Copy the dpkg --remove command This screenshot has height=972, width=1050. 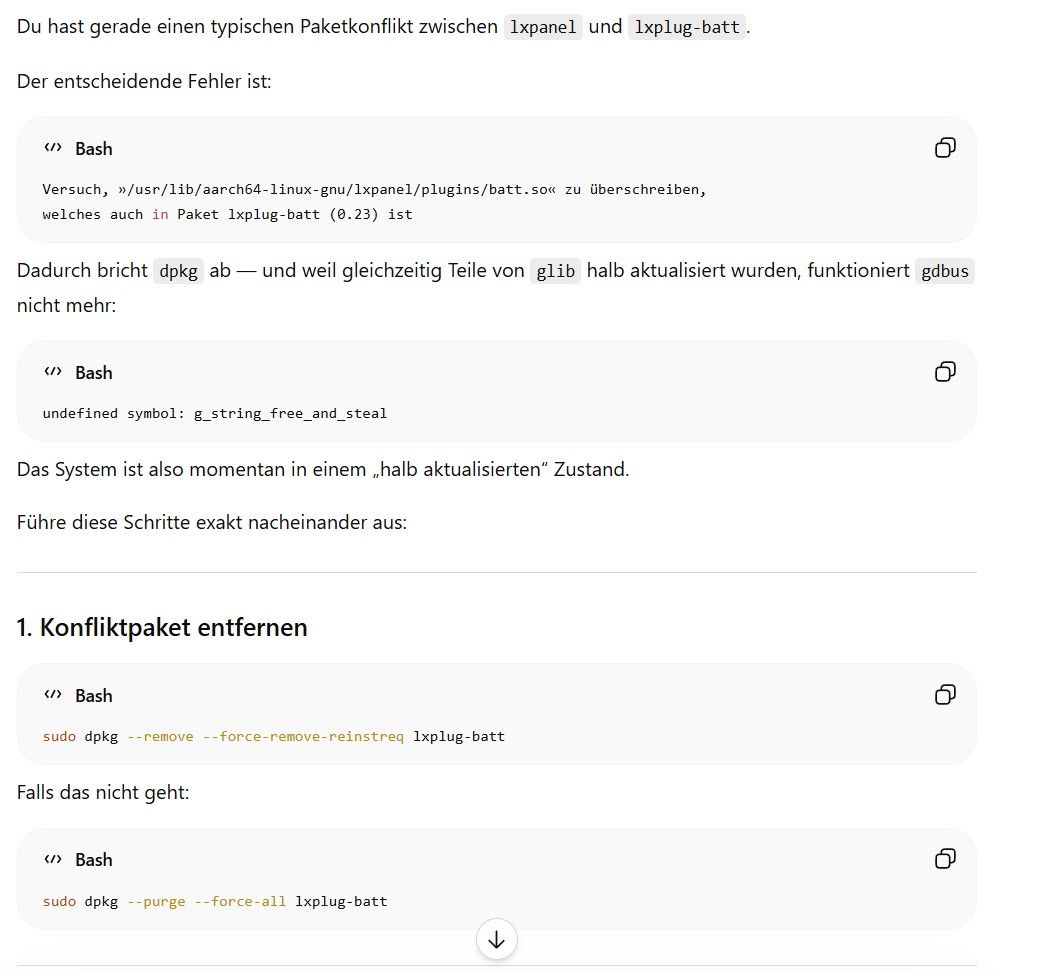pyautogui.click(x=945, y=695)
